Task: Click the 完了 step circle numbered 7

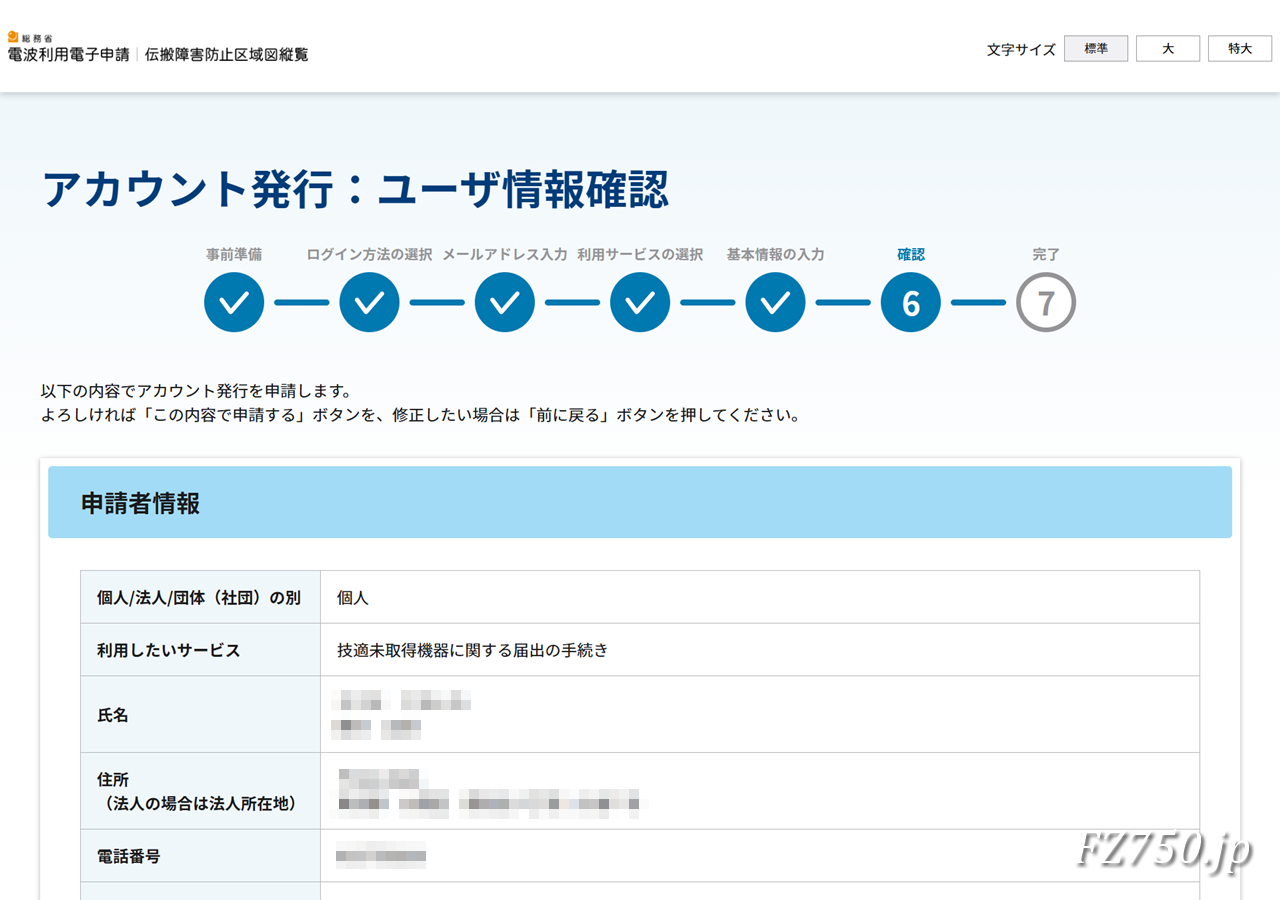Action: click(1046, 302)
